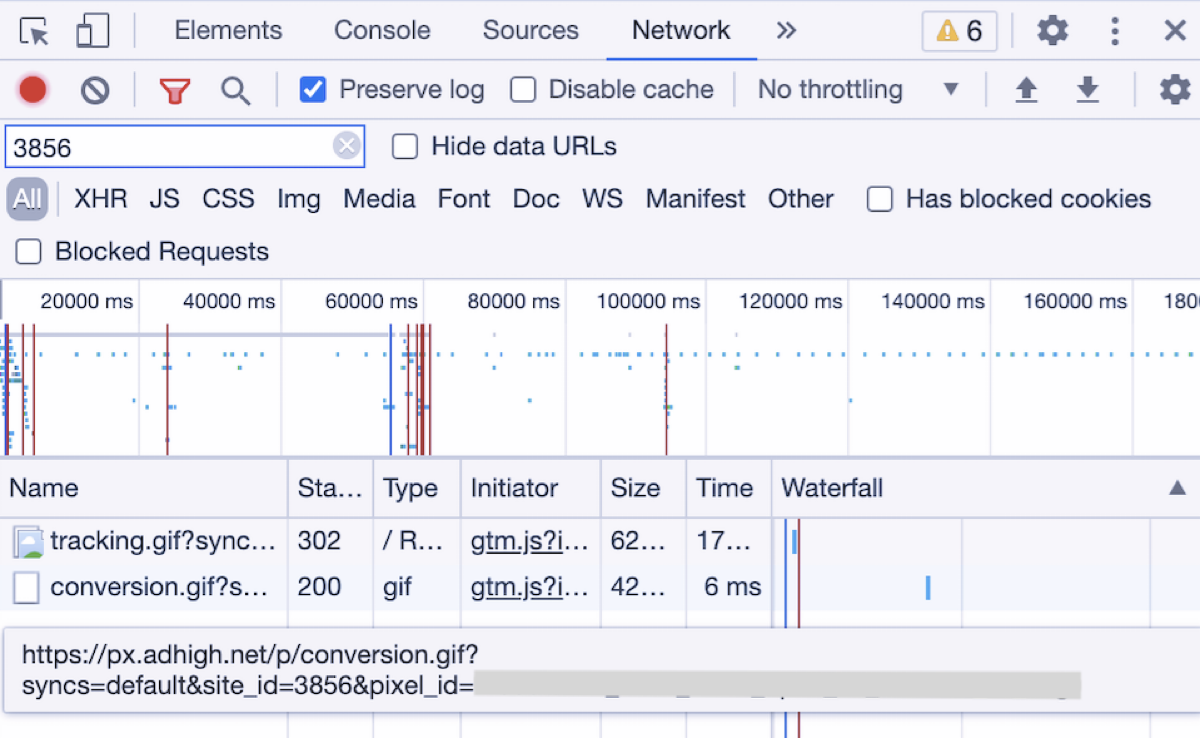Click the 60000 ms mark on the timeline overview
The height and width of the screenshot is (738, 1200).
(372, 301)
